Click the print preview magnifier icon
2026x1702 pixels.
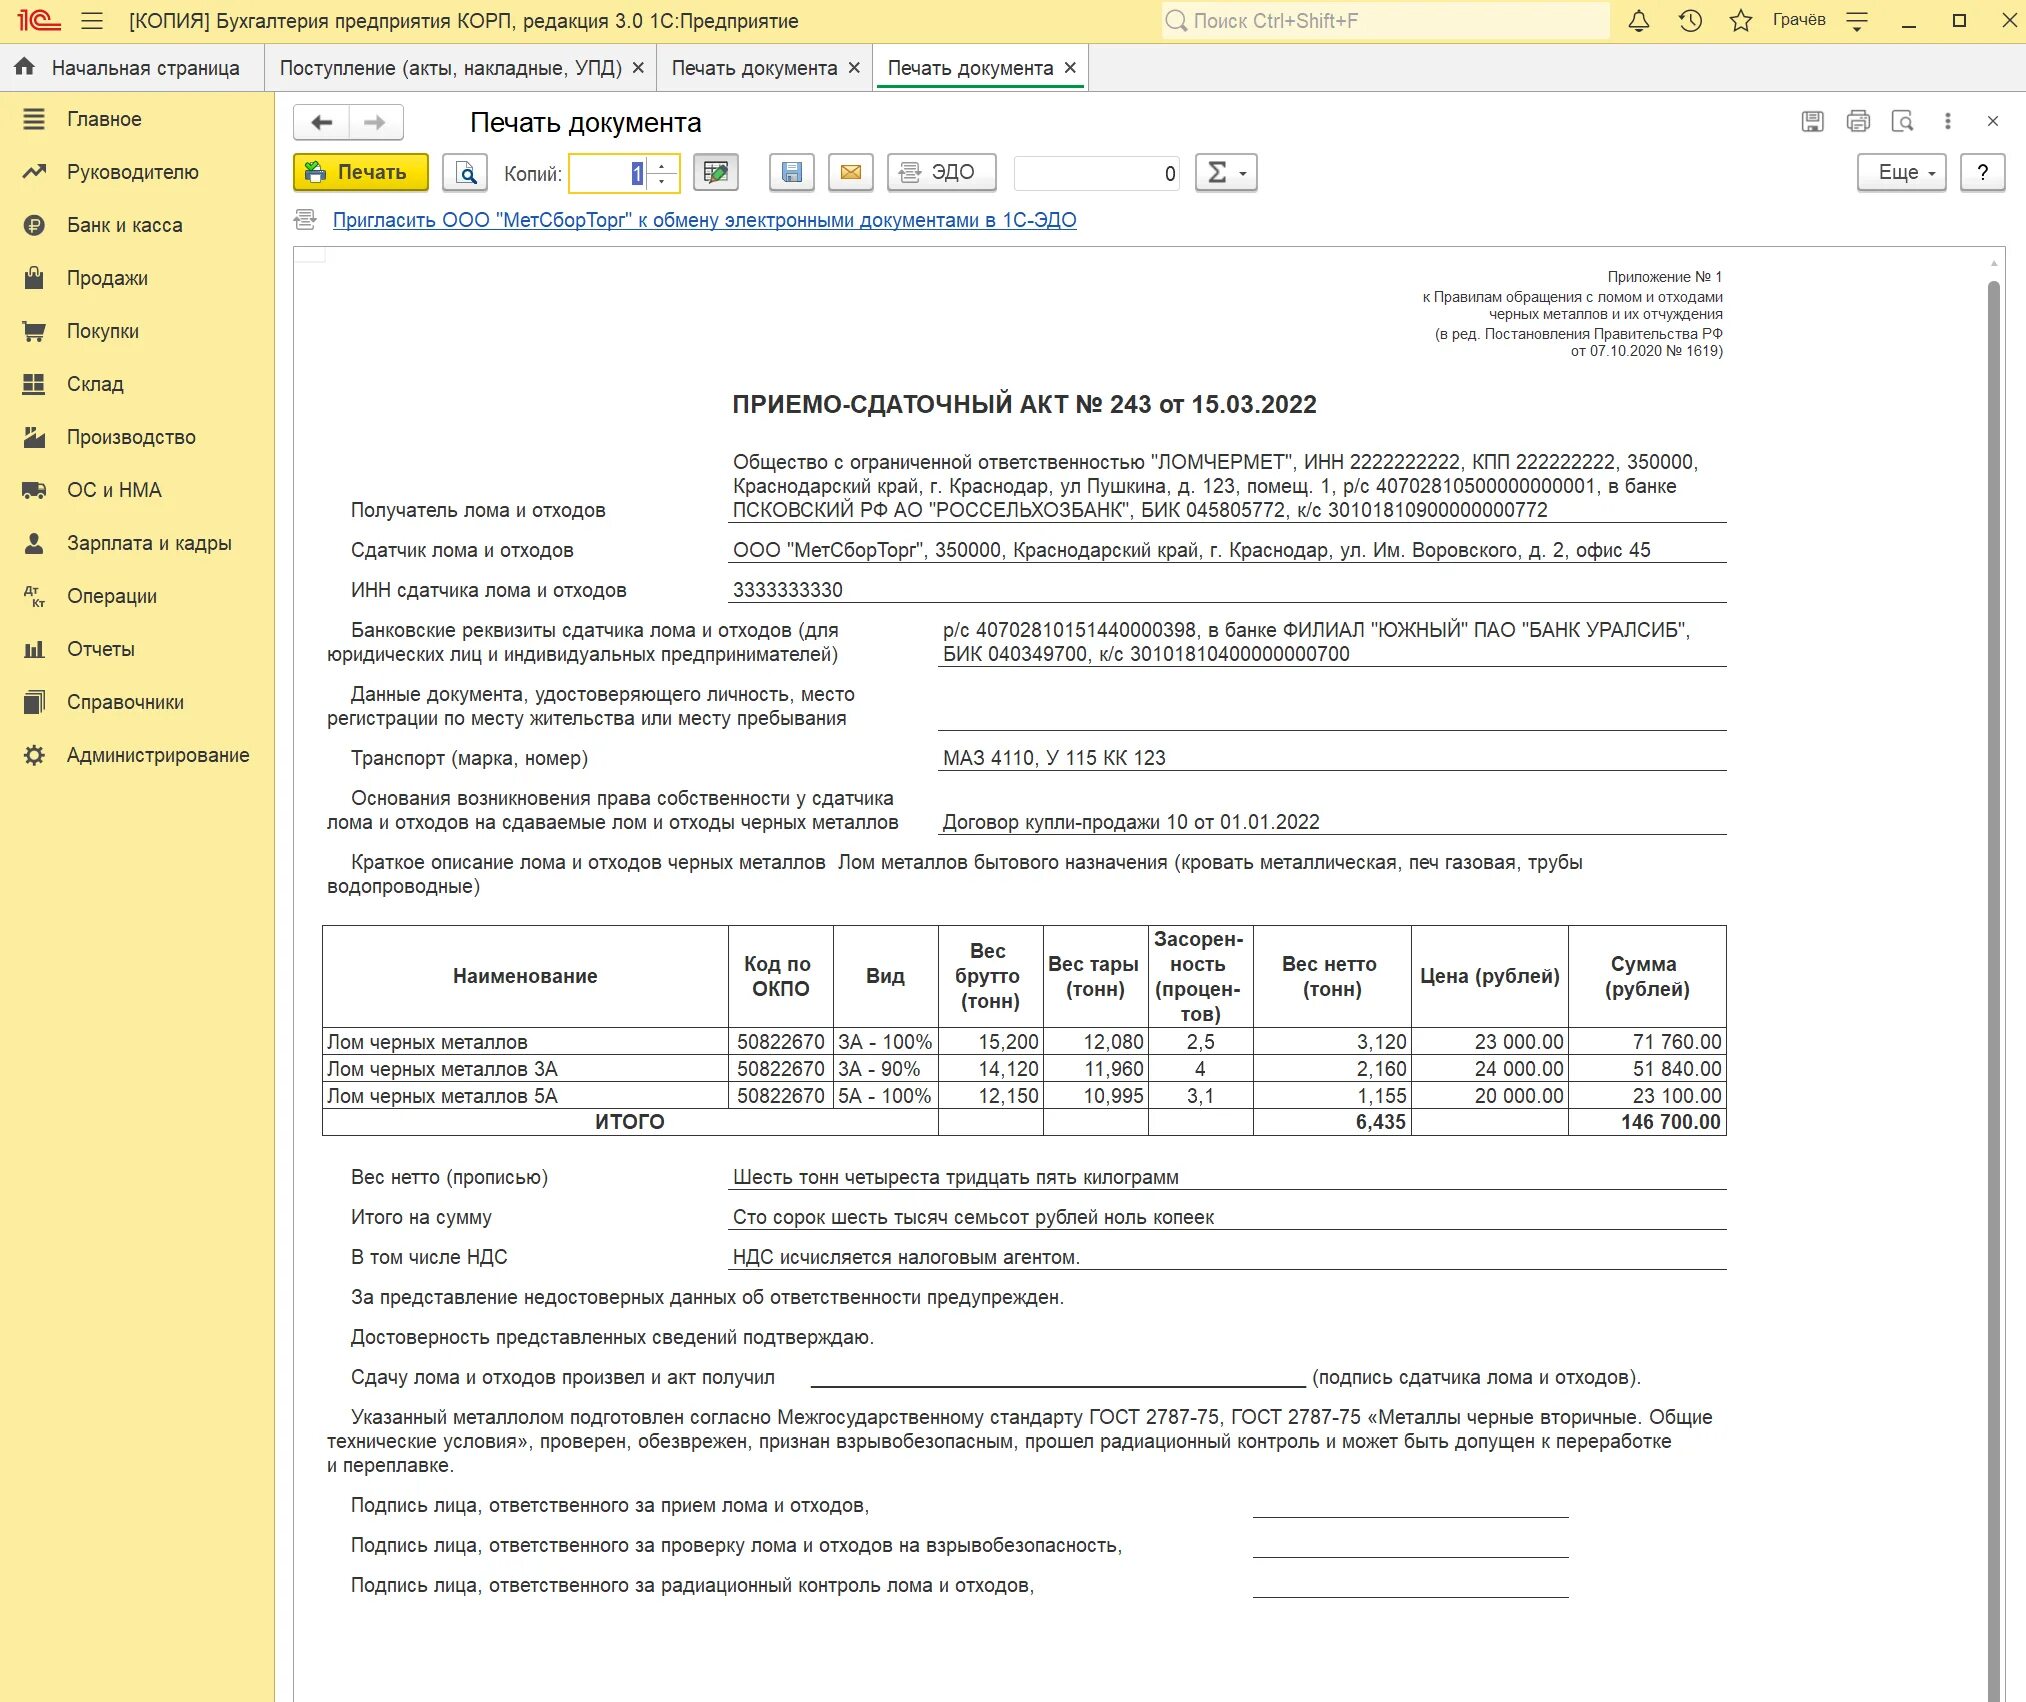click(466, 173)
